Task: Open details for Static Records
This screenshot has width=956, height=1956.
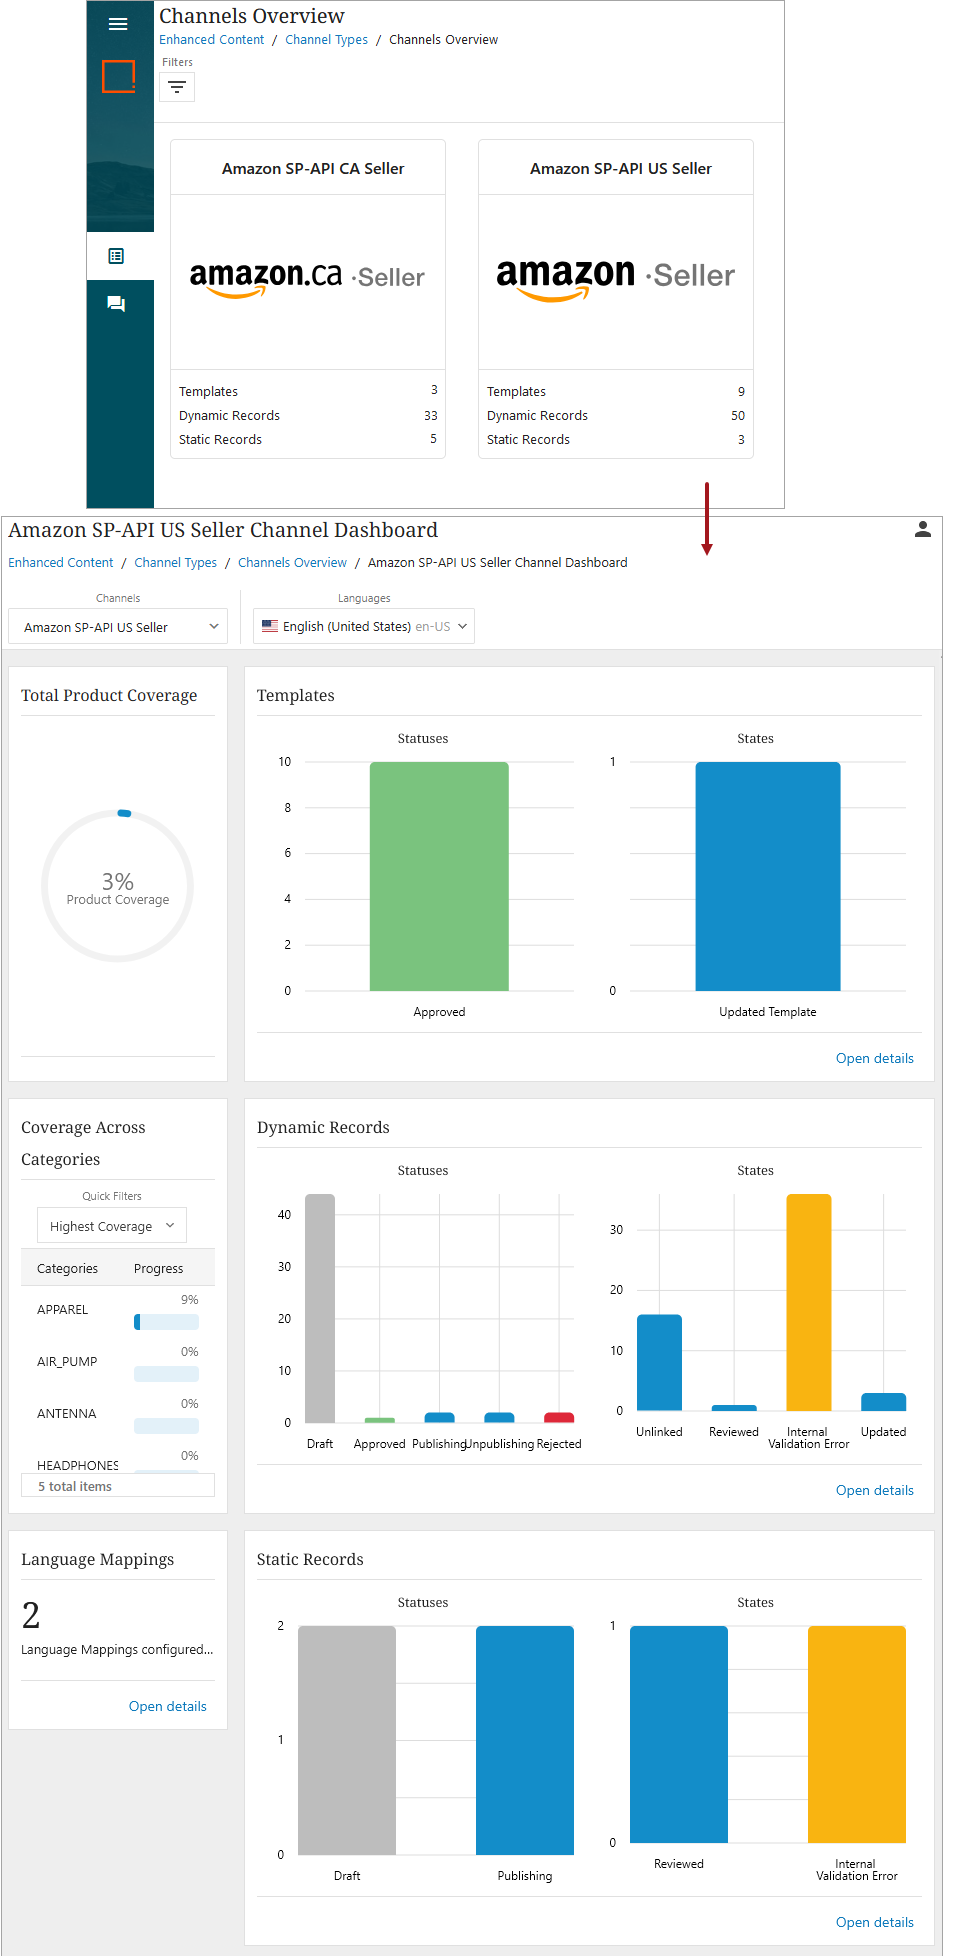Action: 875,1922
